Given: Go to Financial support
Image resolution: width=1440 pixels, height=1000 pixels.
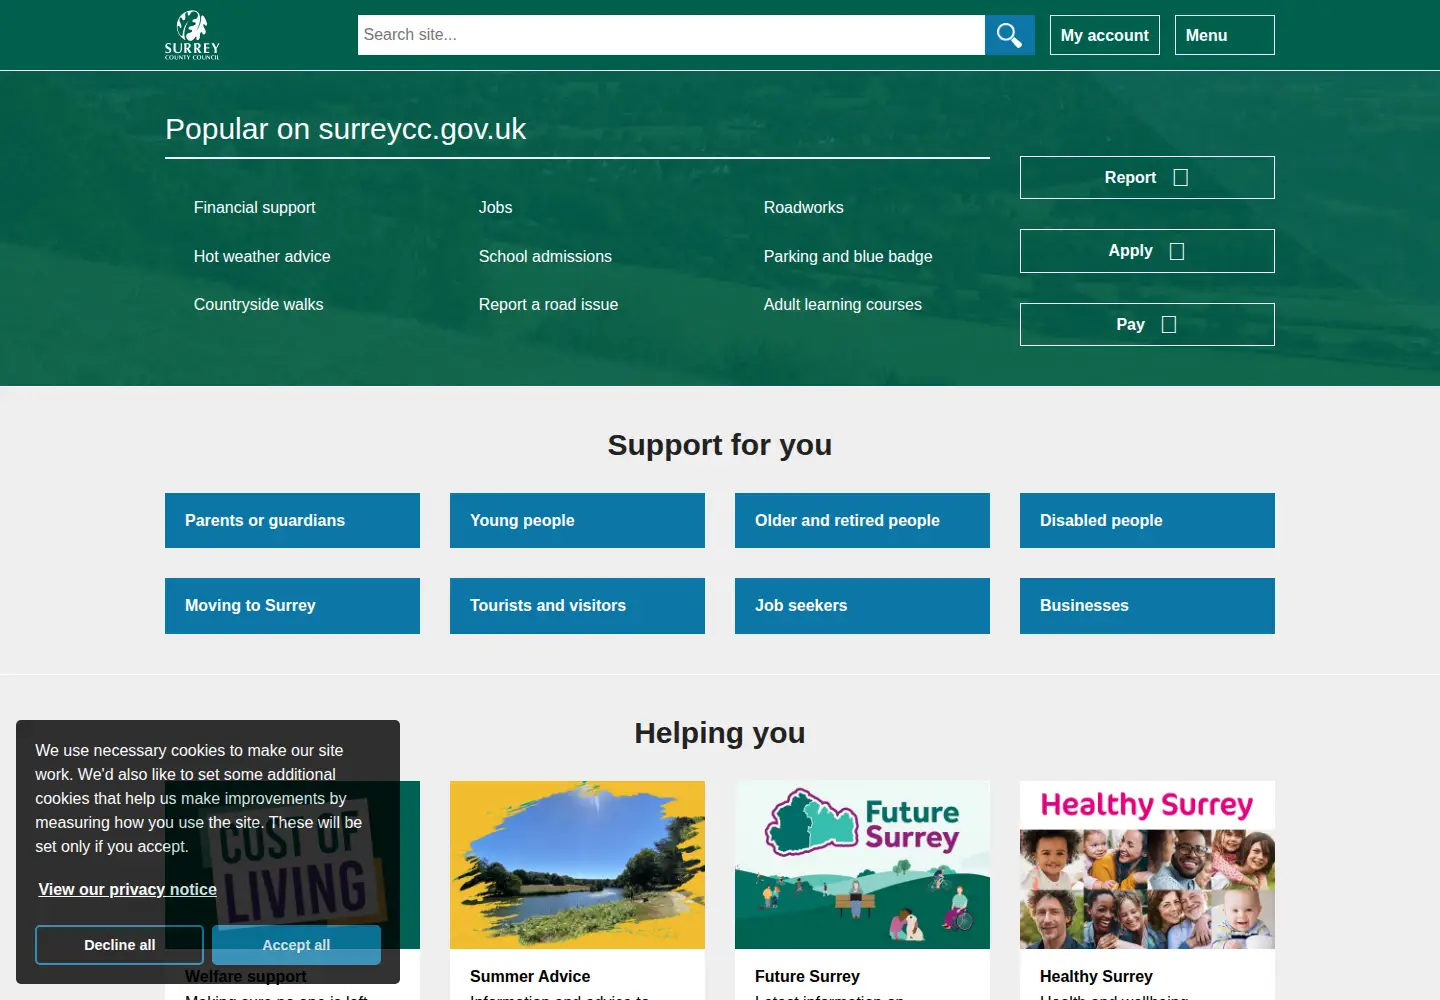Looking at the screenshot, I should (x=254, y=207).
